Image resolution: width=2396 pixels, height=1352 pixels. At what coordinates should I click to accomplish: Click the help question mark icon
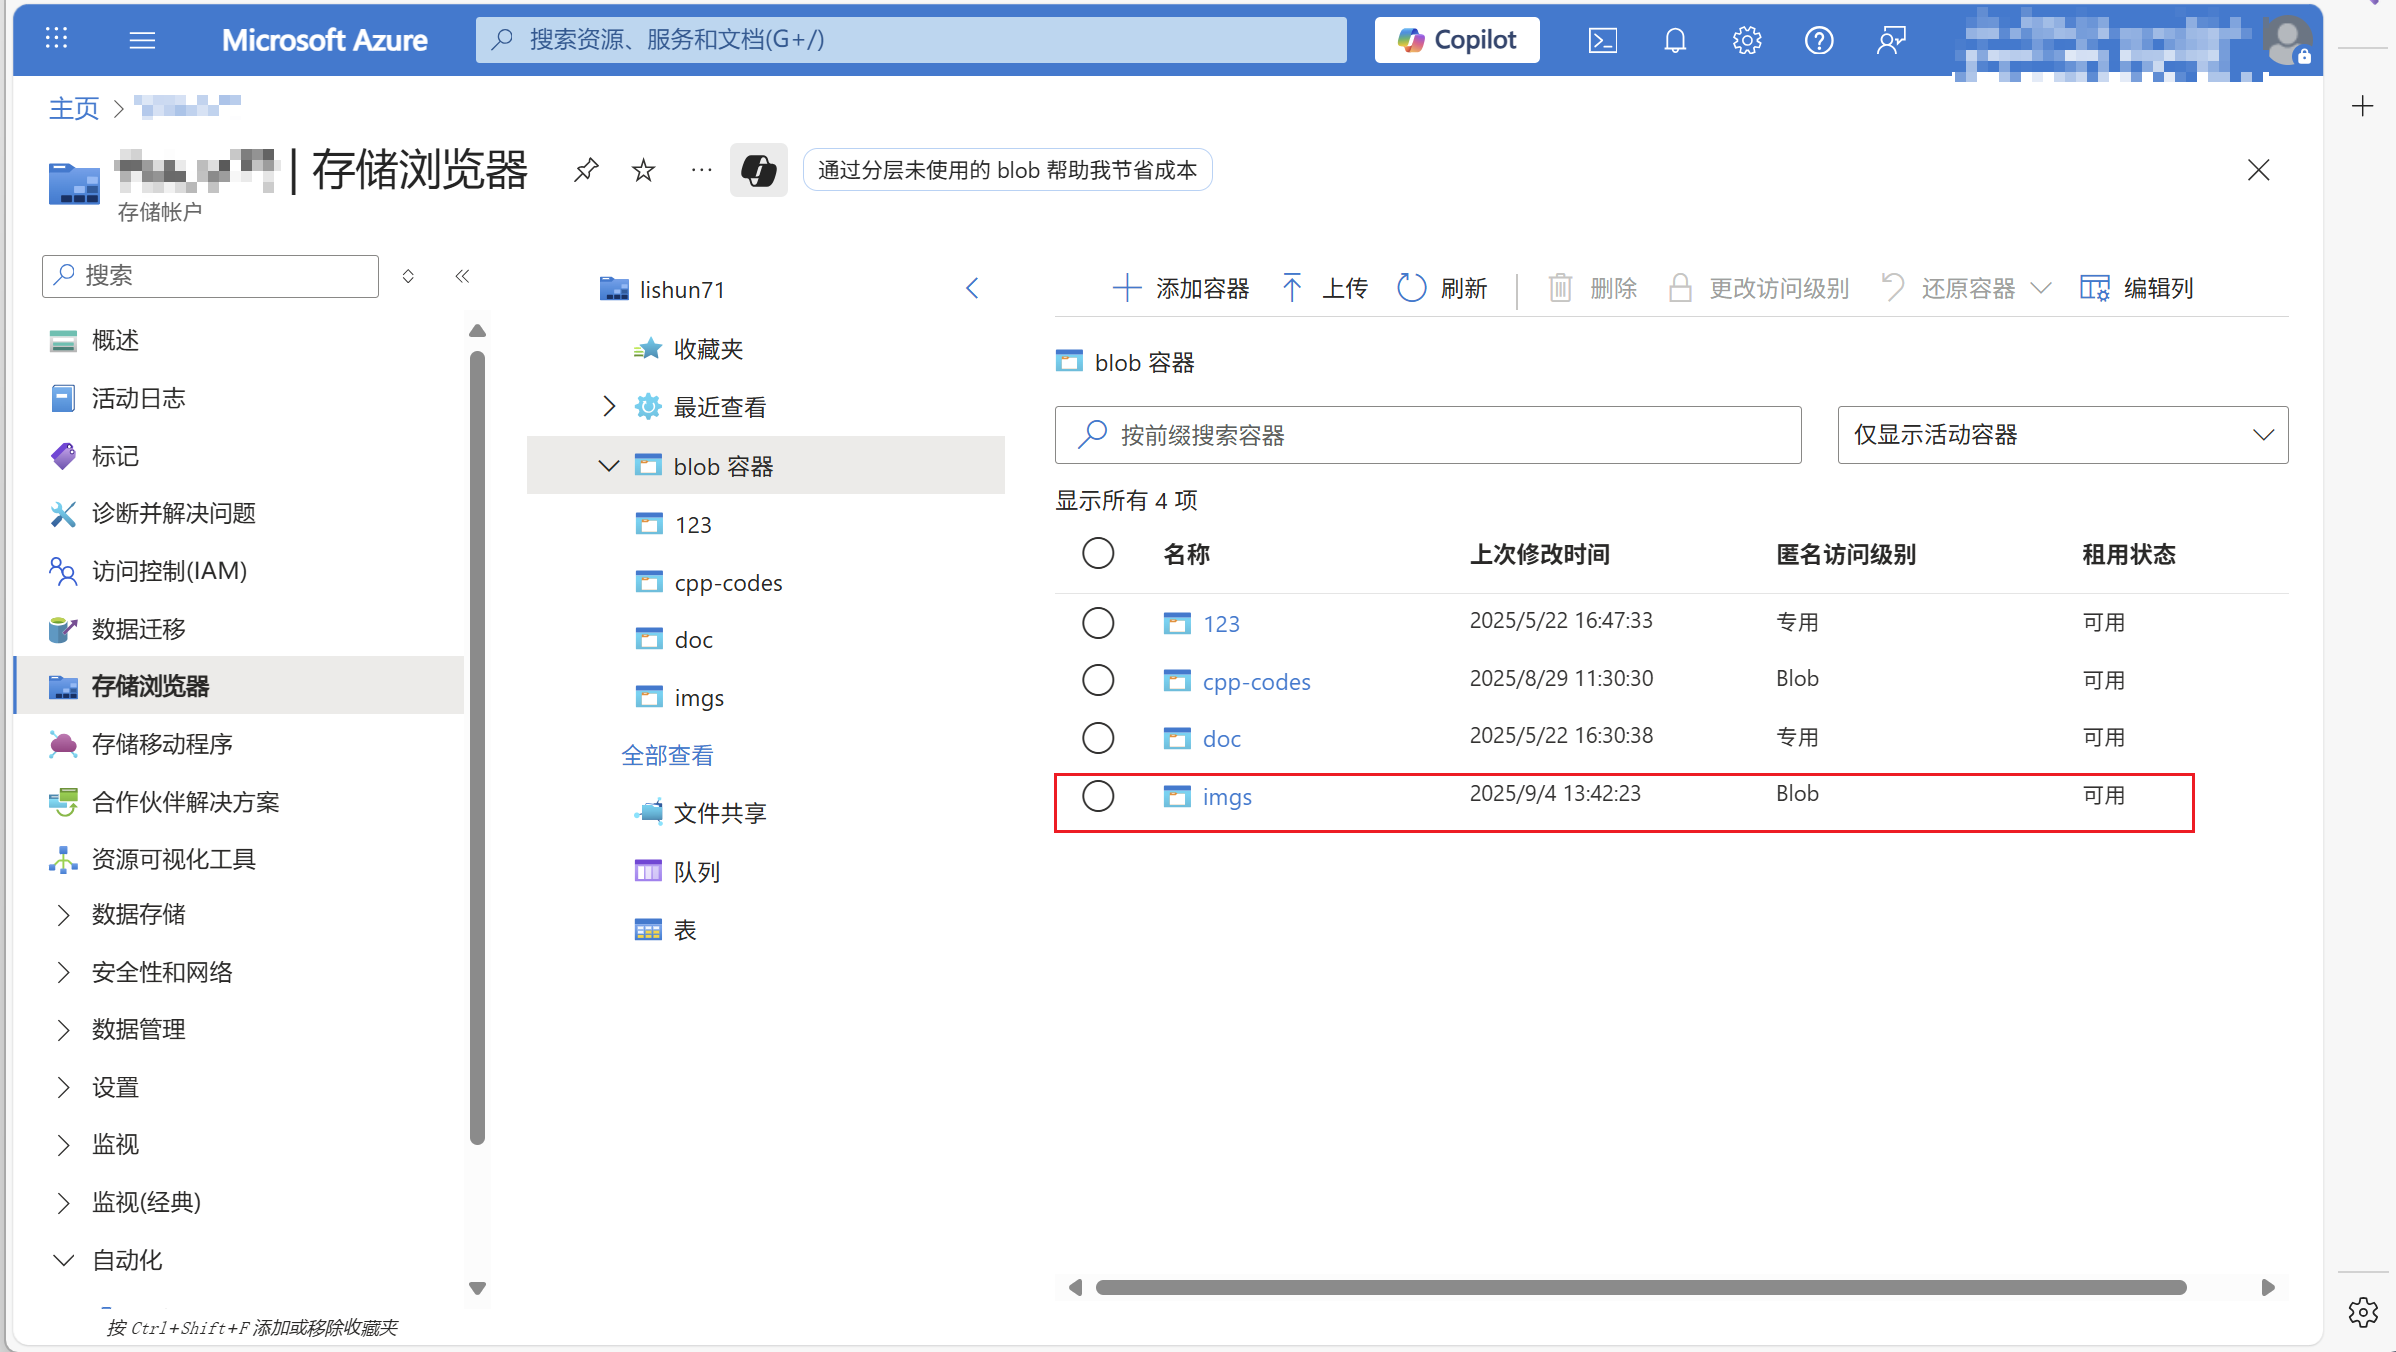[1819, 40]
